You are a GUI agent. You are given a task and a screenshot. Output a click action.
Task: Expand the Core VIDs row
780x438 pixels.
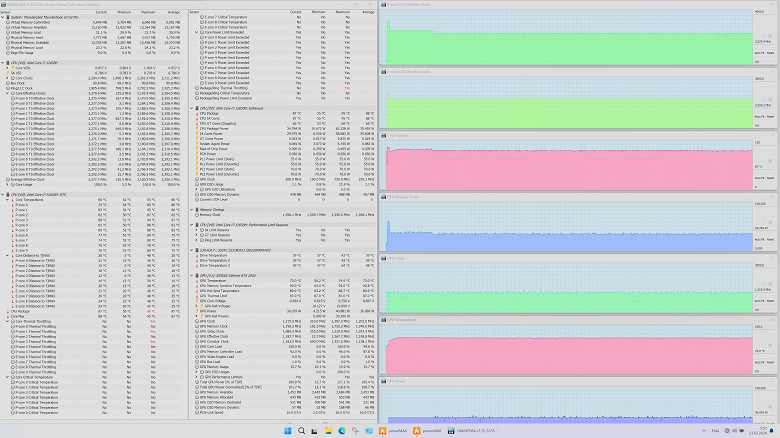tap(7, 68)
